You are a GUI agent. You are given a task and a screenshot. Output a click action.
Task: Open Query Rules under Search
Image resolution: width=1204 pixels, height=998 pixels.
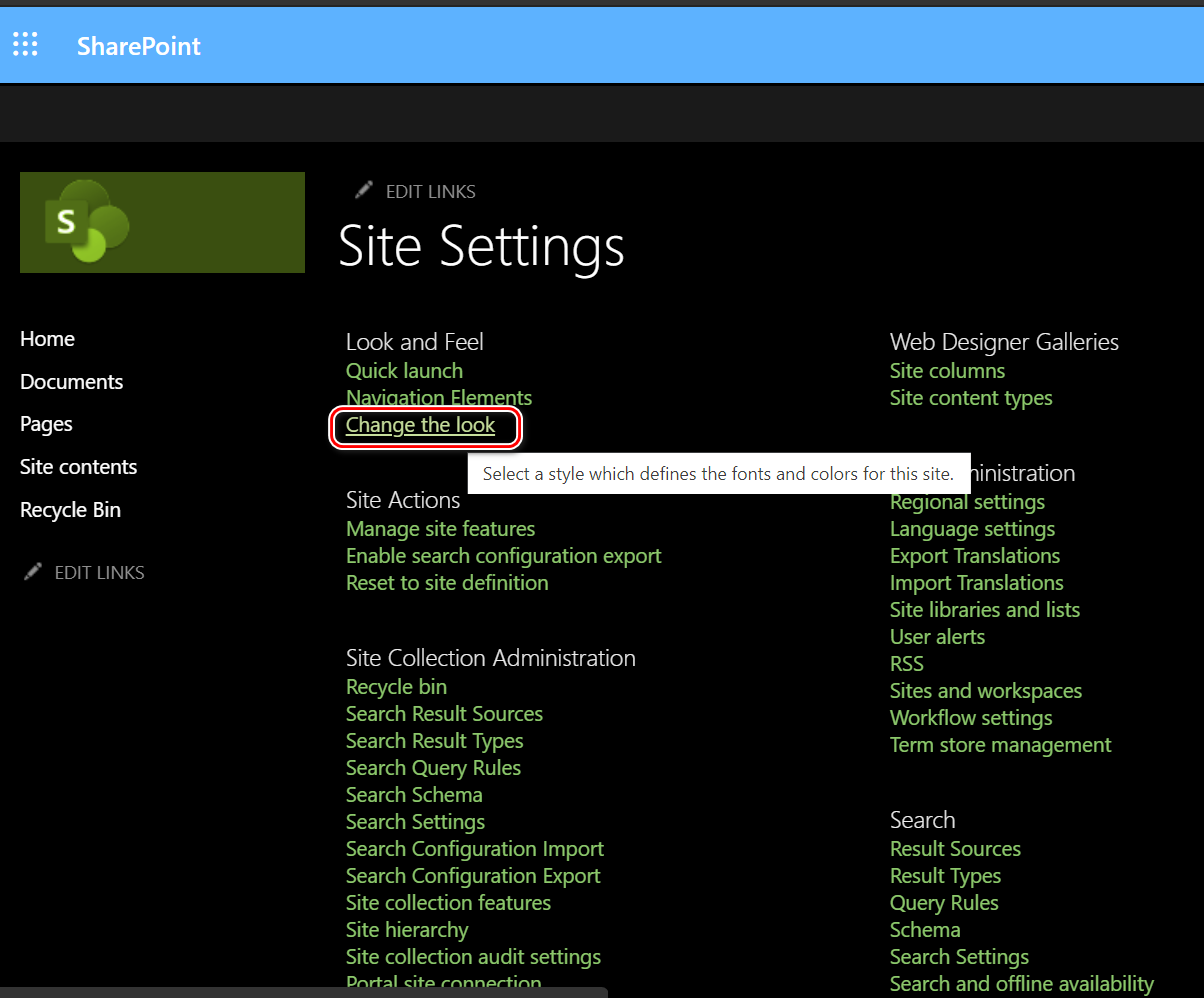944,903
